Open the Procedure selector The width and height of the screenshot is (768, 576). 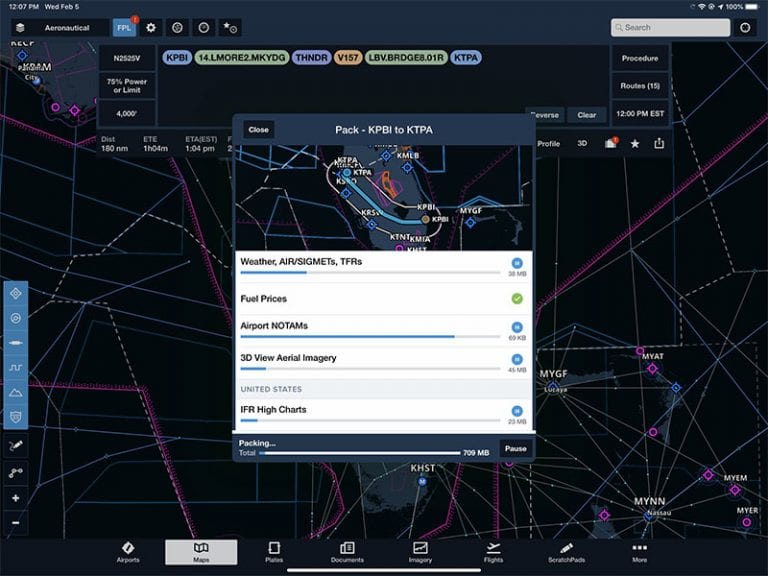[x=640, y=58]
